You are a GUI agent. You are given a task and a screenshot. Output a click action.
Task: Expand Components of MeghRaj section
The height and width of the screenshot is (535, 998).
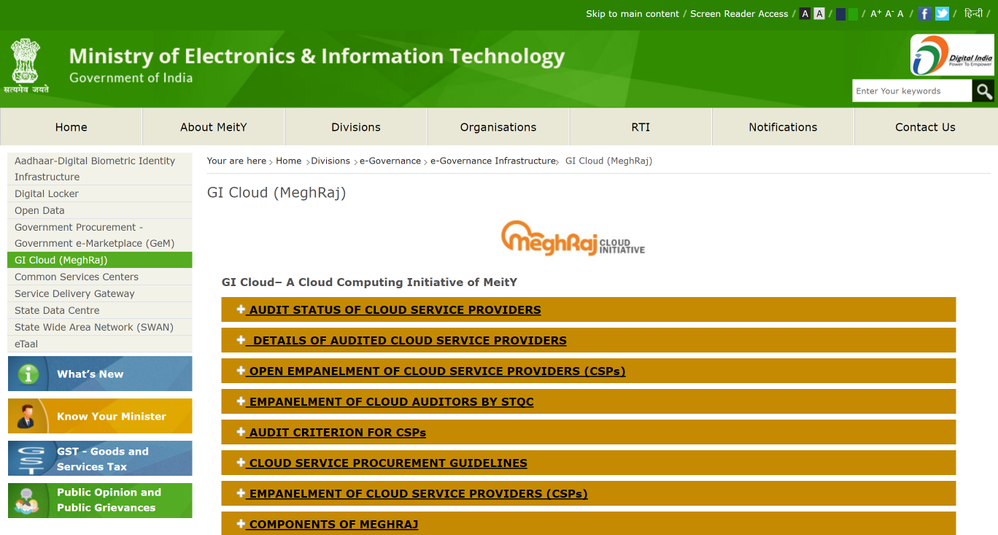point(588,524)
